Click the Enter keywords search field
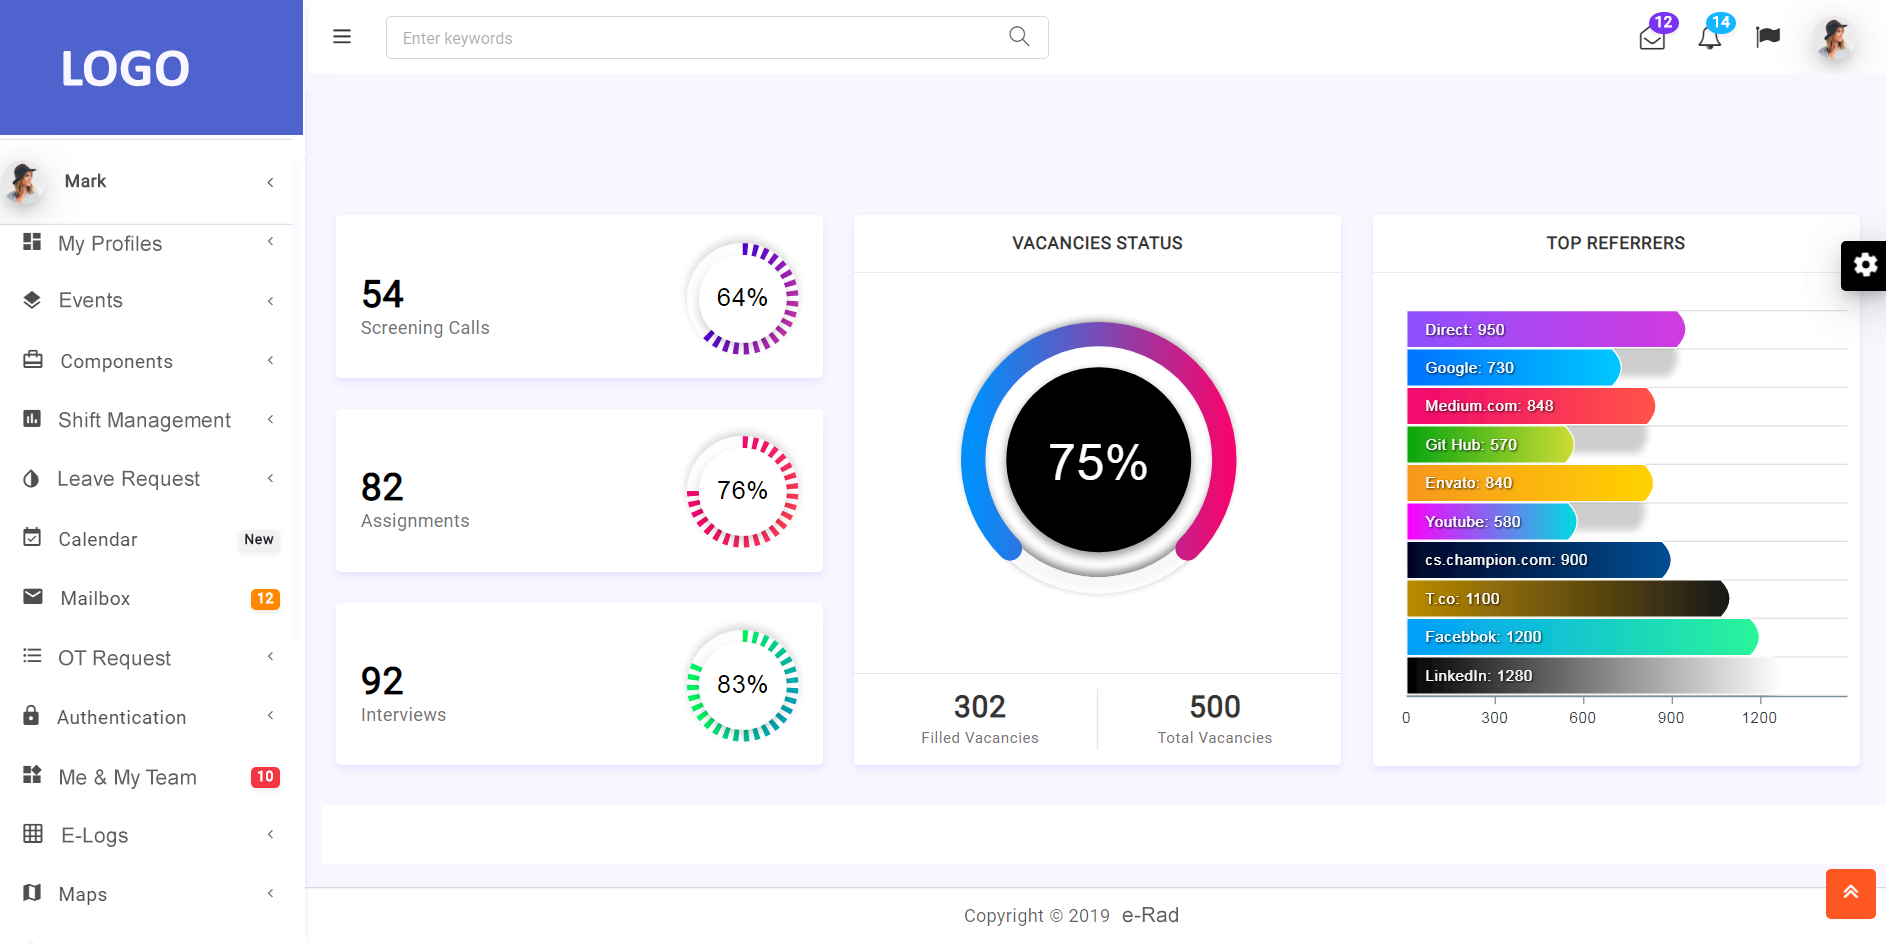The height and width of the screenshot is (943, 1886). pos(700,38)
